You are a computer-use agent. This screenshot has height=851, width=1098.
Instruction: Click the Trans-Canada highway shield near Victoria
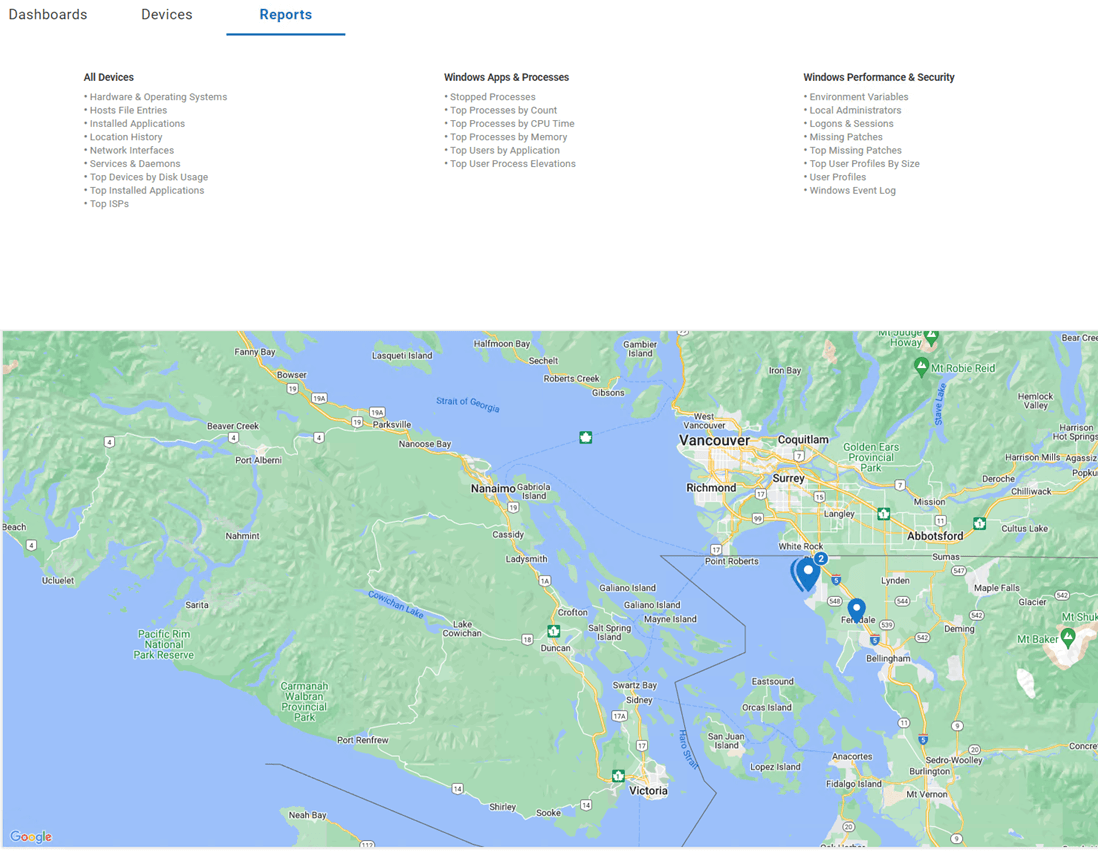(618, 776)
